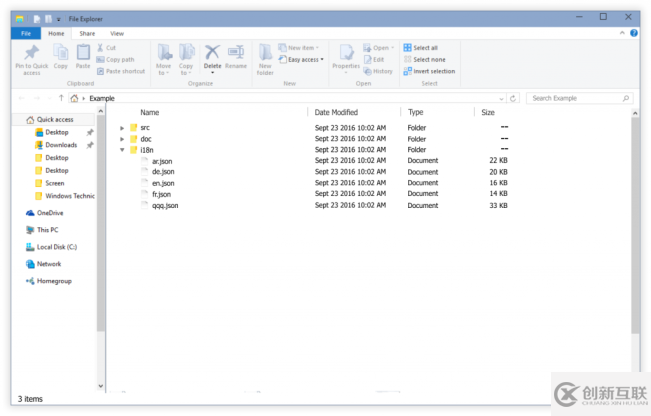Screen dimensions: 651x416
Task: Sort by the Name column
Action: pyautogui.click(x=149, y=112)
